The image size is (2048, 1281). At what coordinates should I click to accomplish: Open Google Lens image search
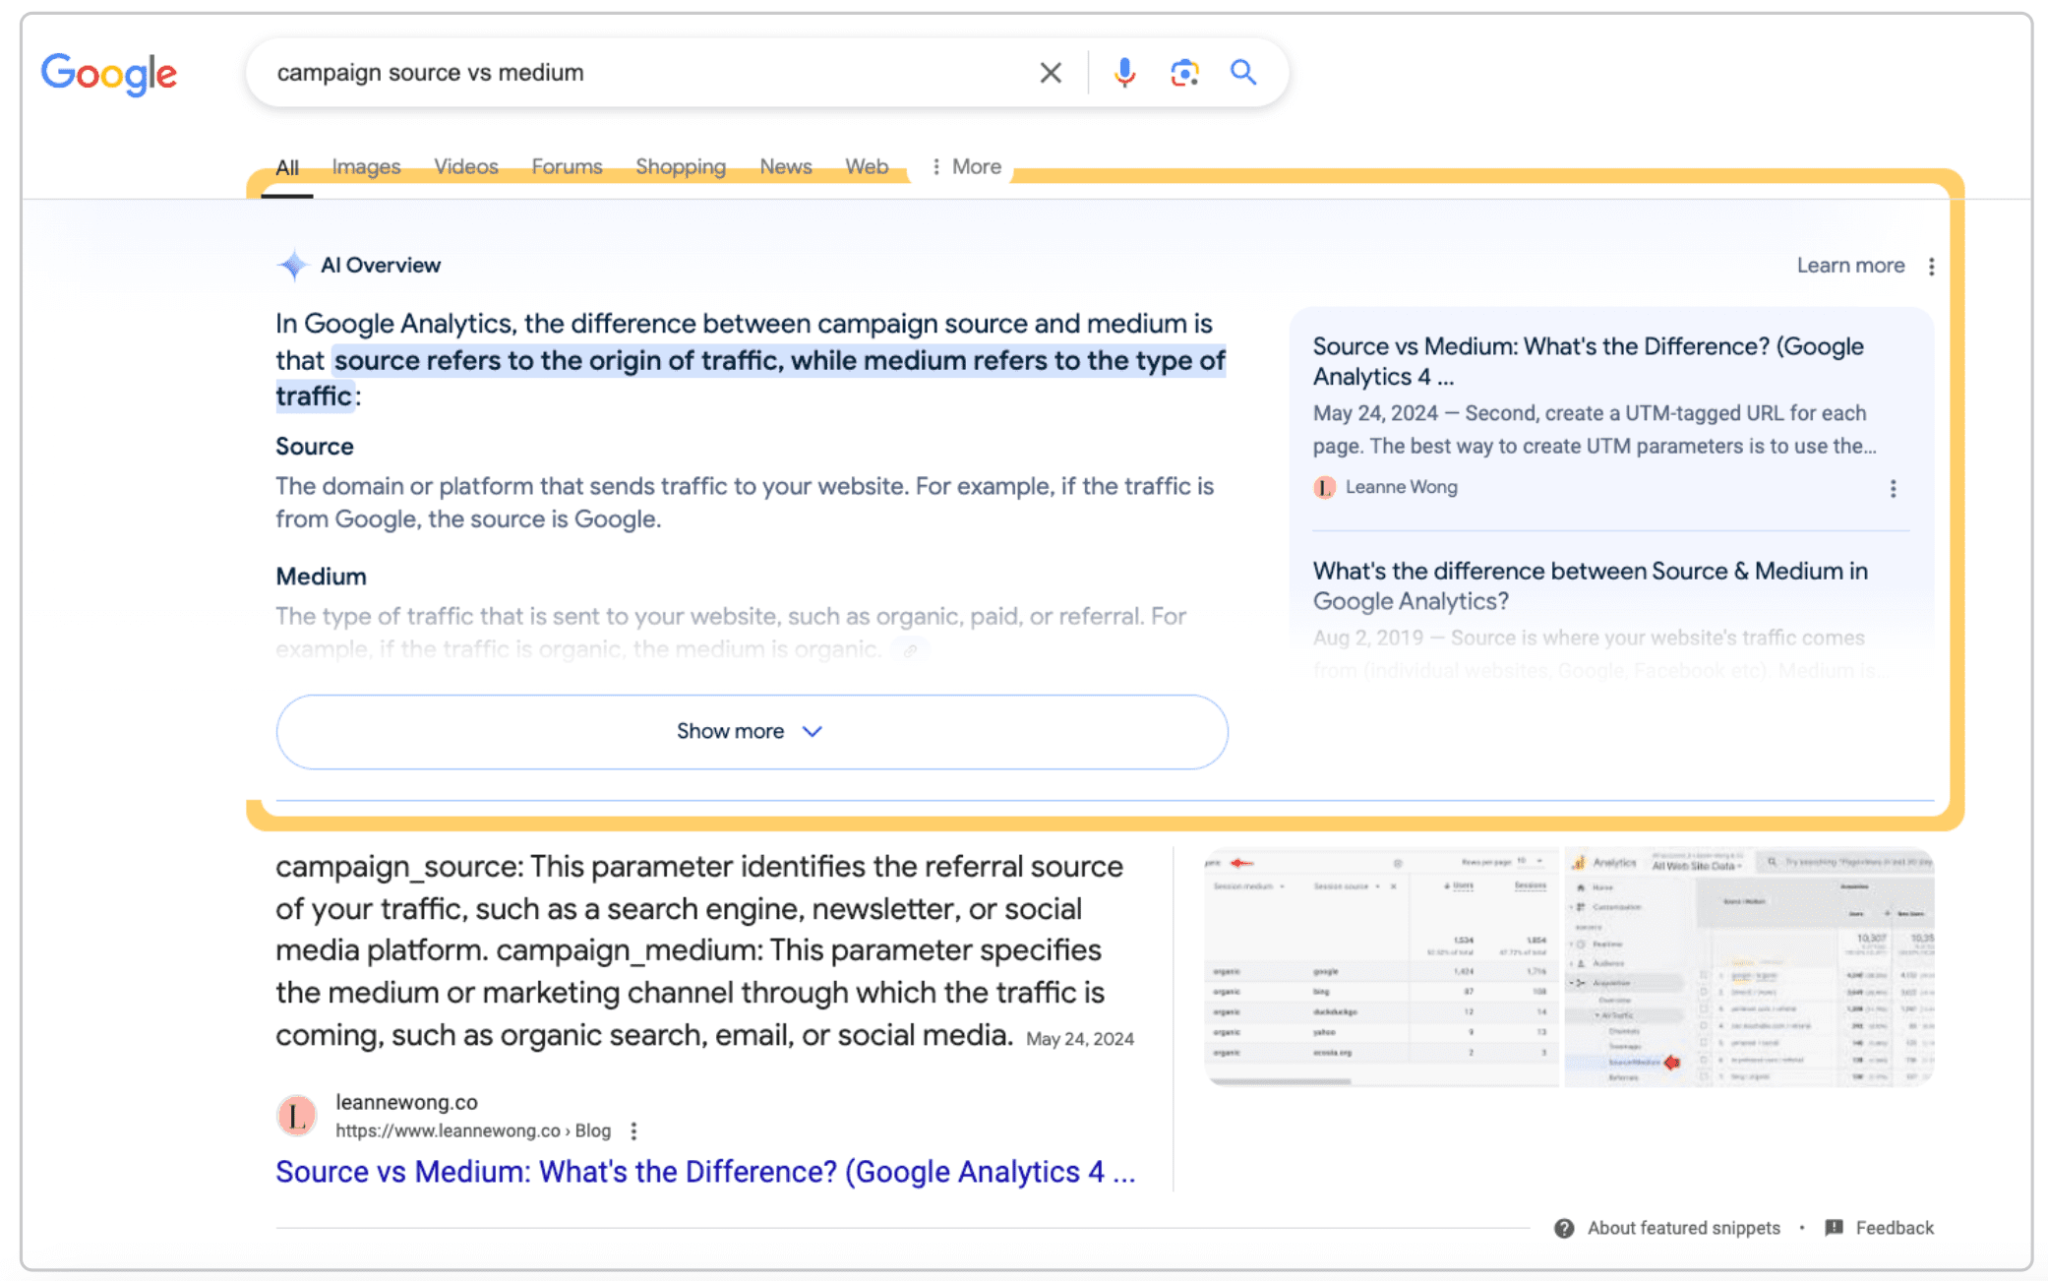1184,71
